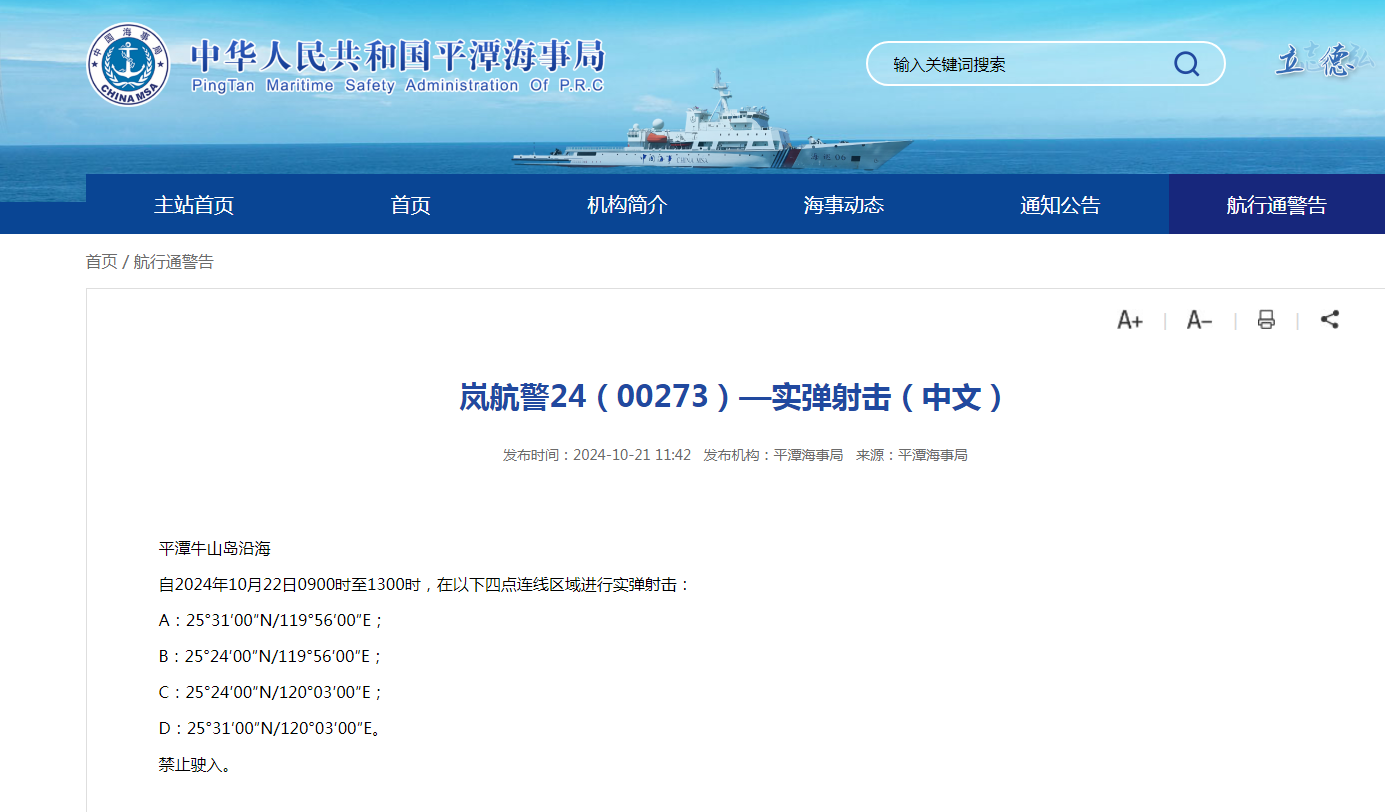Increase font size with A+ icon
The image size is (1385, 812).
click(x=1130, y=320)
